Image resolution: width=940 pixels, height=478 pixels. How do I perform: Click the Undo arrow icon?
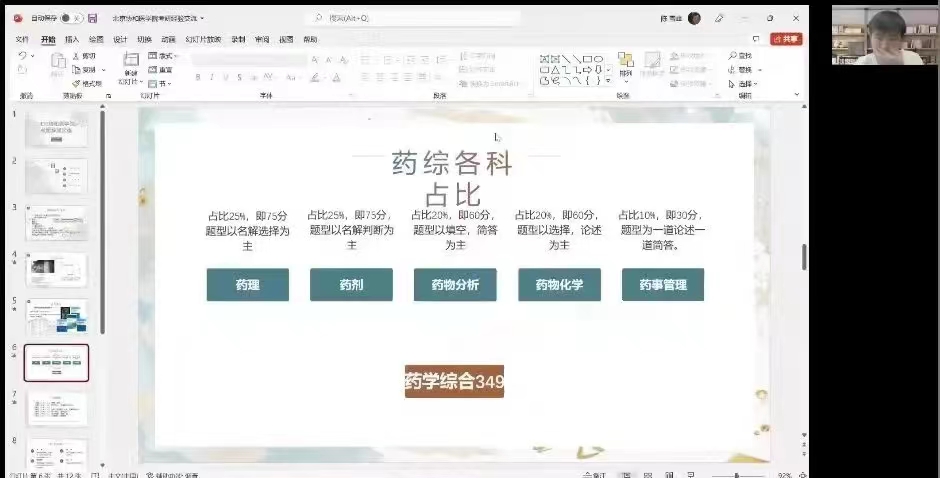(x=22, y=56)
